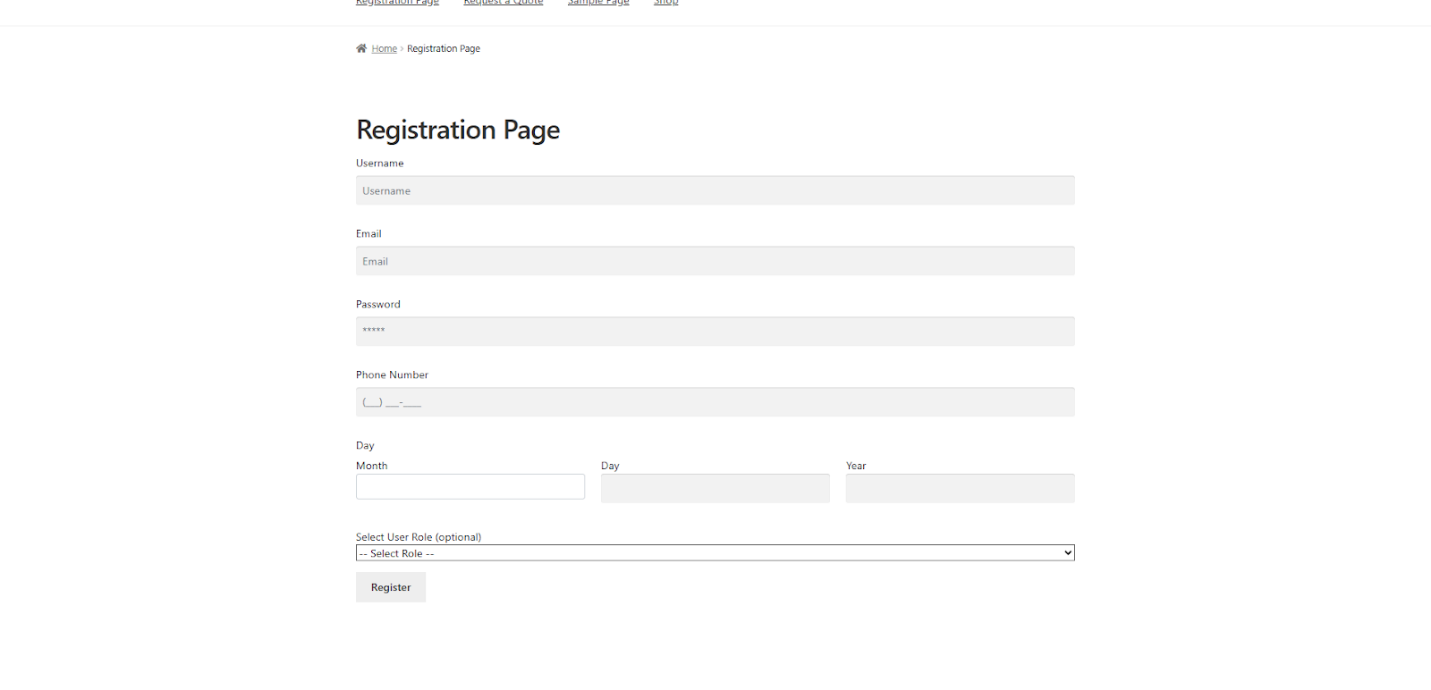
Task: Click the Email input field
Action: coord(714,260)
